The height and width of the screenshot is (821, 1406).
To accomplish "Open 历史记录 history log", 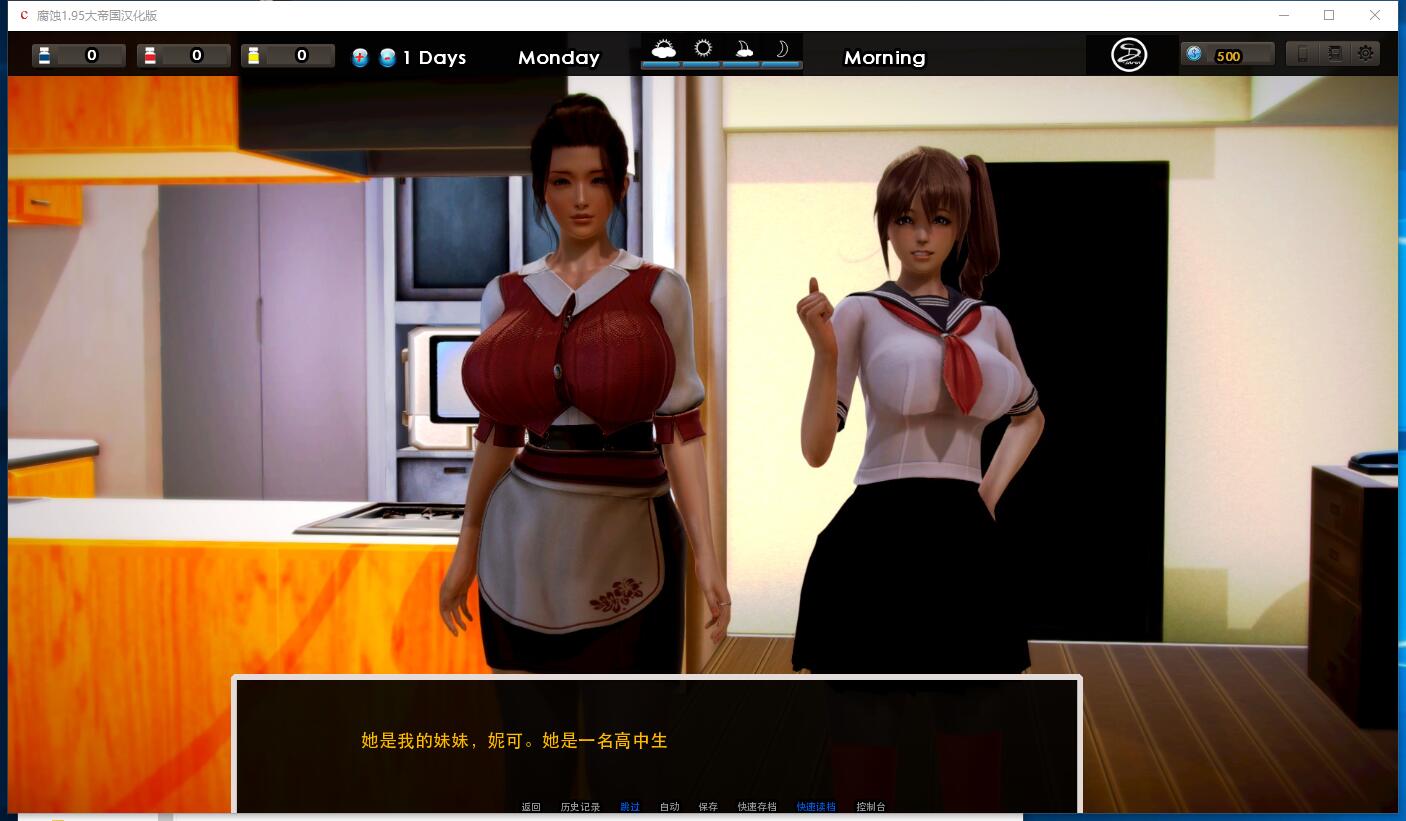I will point(580,806).
